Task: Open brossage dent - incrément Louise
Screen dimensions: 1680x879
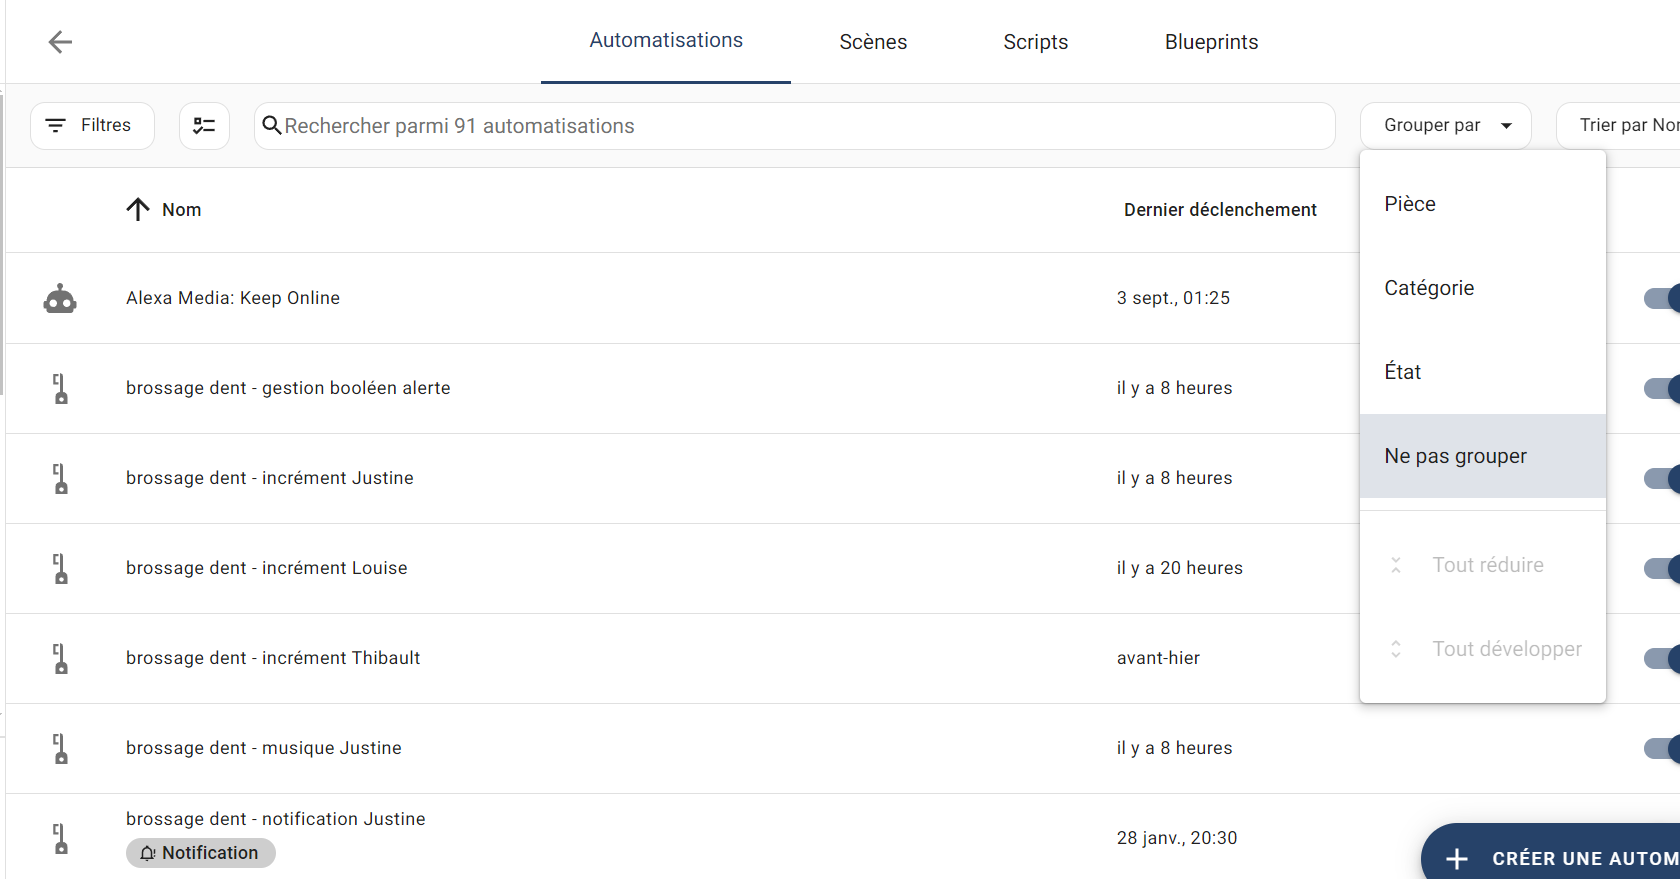Action: 267,568
